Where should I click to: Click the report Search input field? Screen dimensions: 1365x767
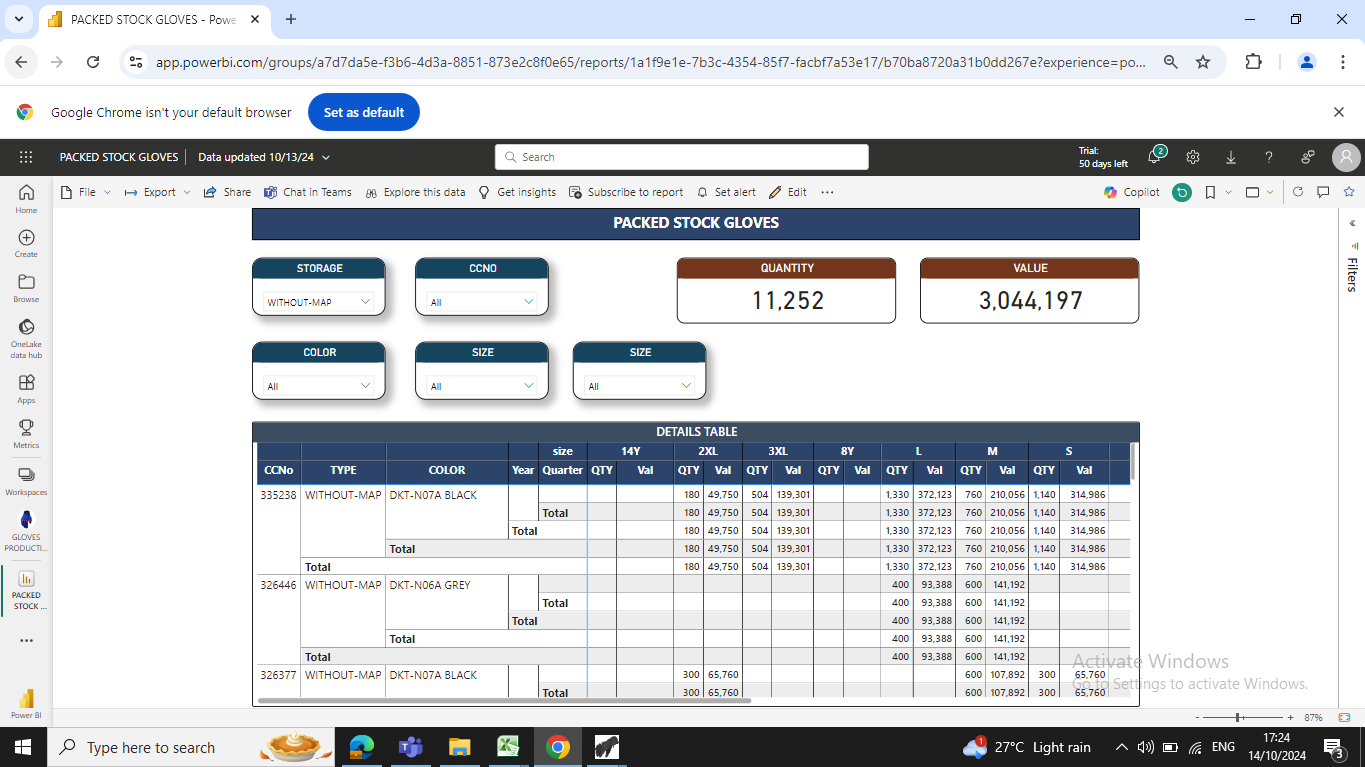(682, 157)
